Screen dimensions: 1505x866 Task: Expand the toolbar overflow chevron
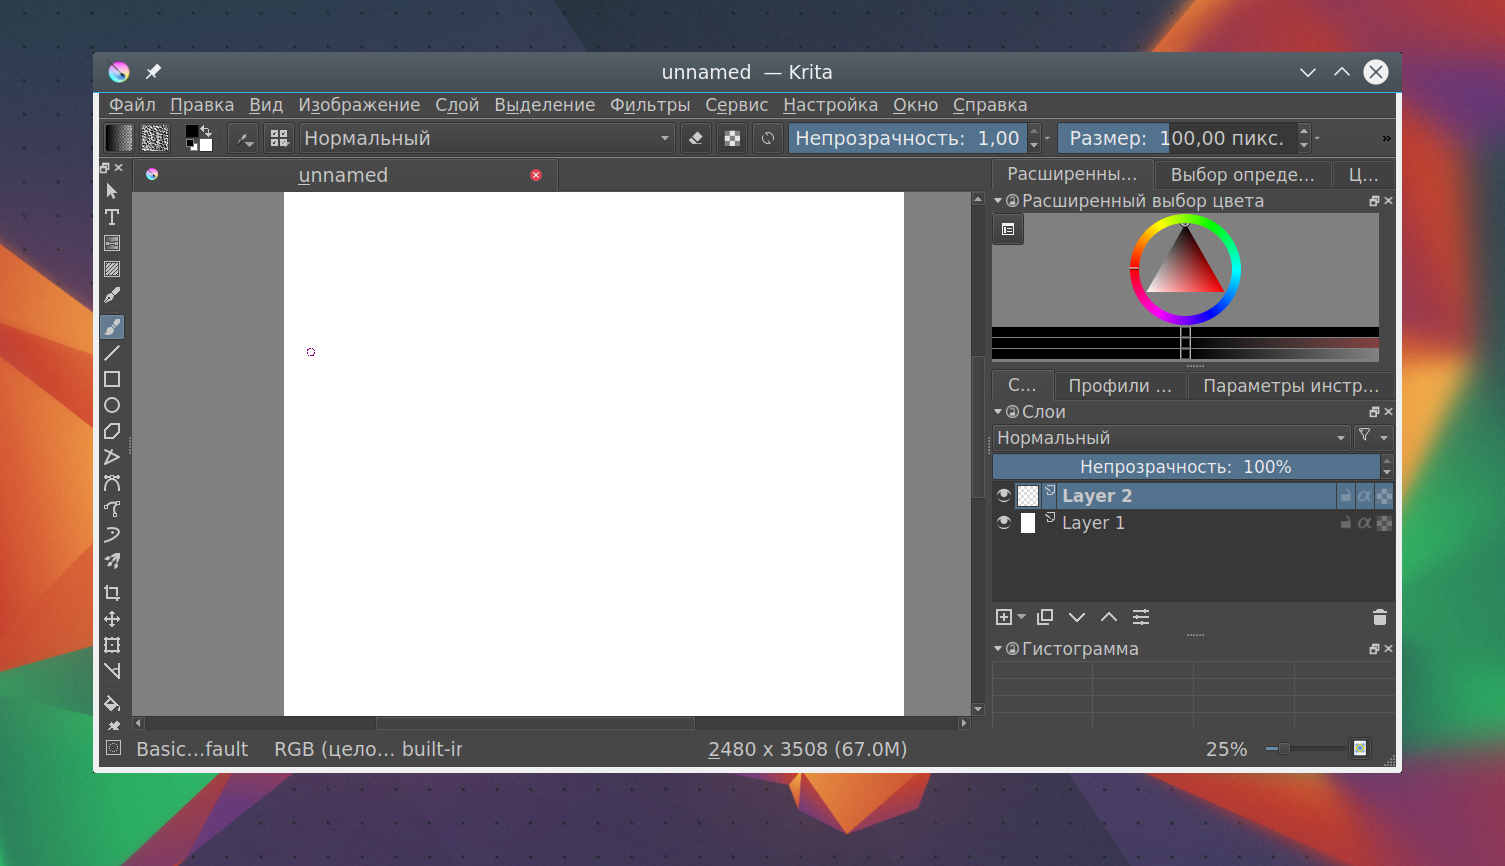(x=1386, y=138)
